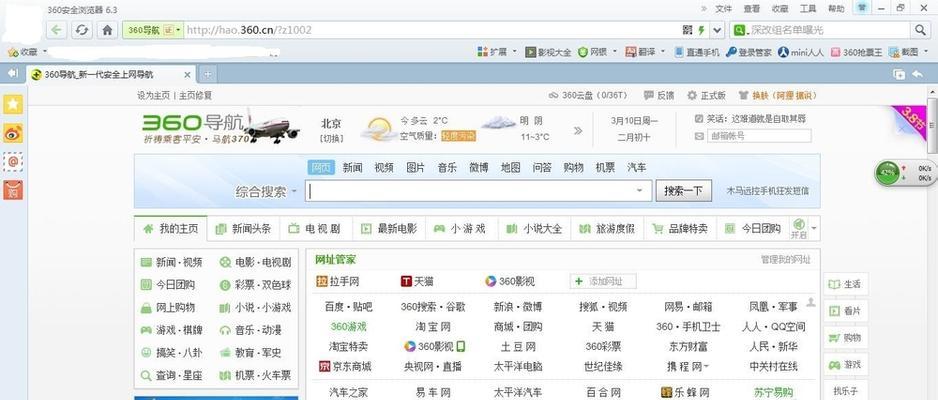
Task: Click the 切换 city switch link
Action: tap(331, 138)
